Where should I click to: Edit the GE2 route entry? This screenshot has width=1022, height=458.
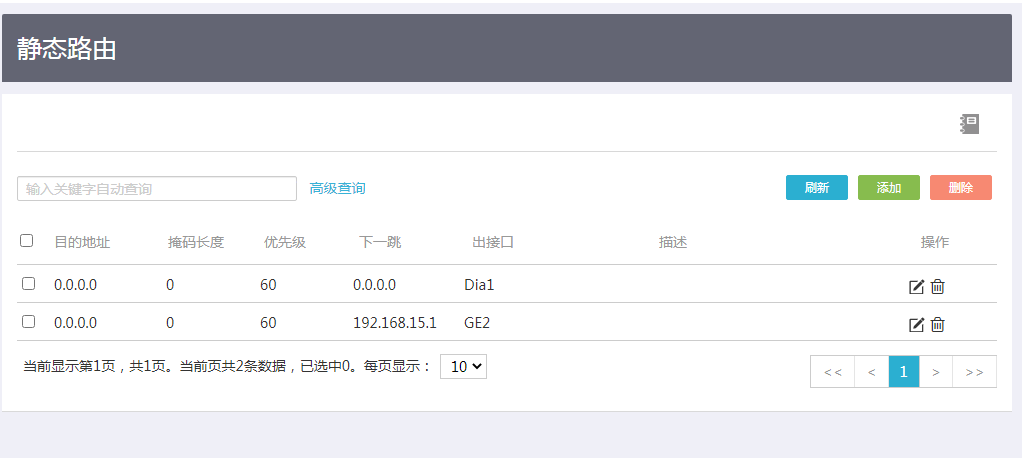point(916,324)
